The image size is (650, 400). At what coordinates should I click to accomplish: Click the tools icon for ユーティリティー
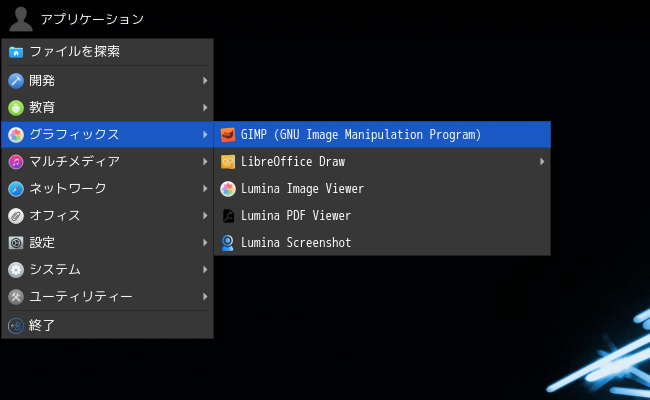(16, 297)
